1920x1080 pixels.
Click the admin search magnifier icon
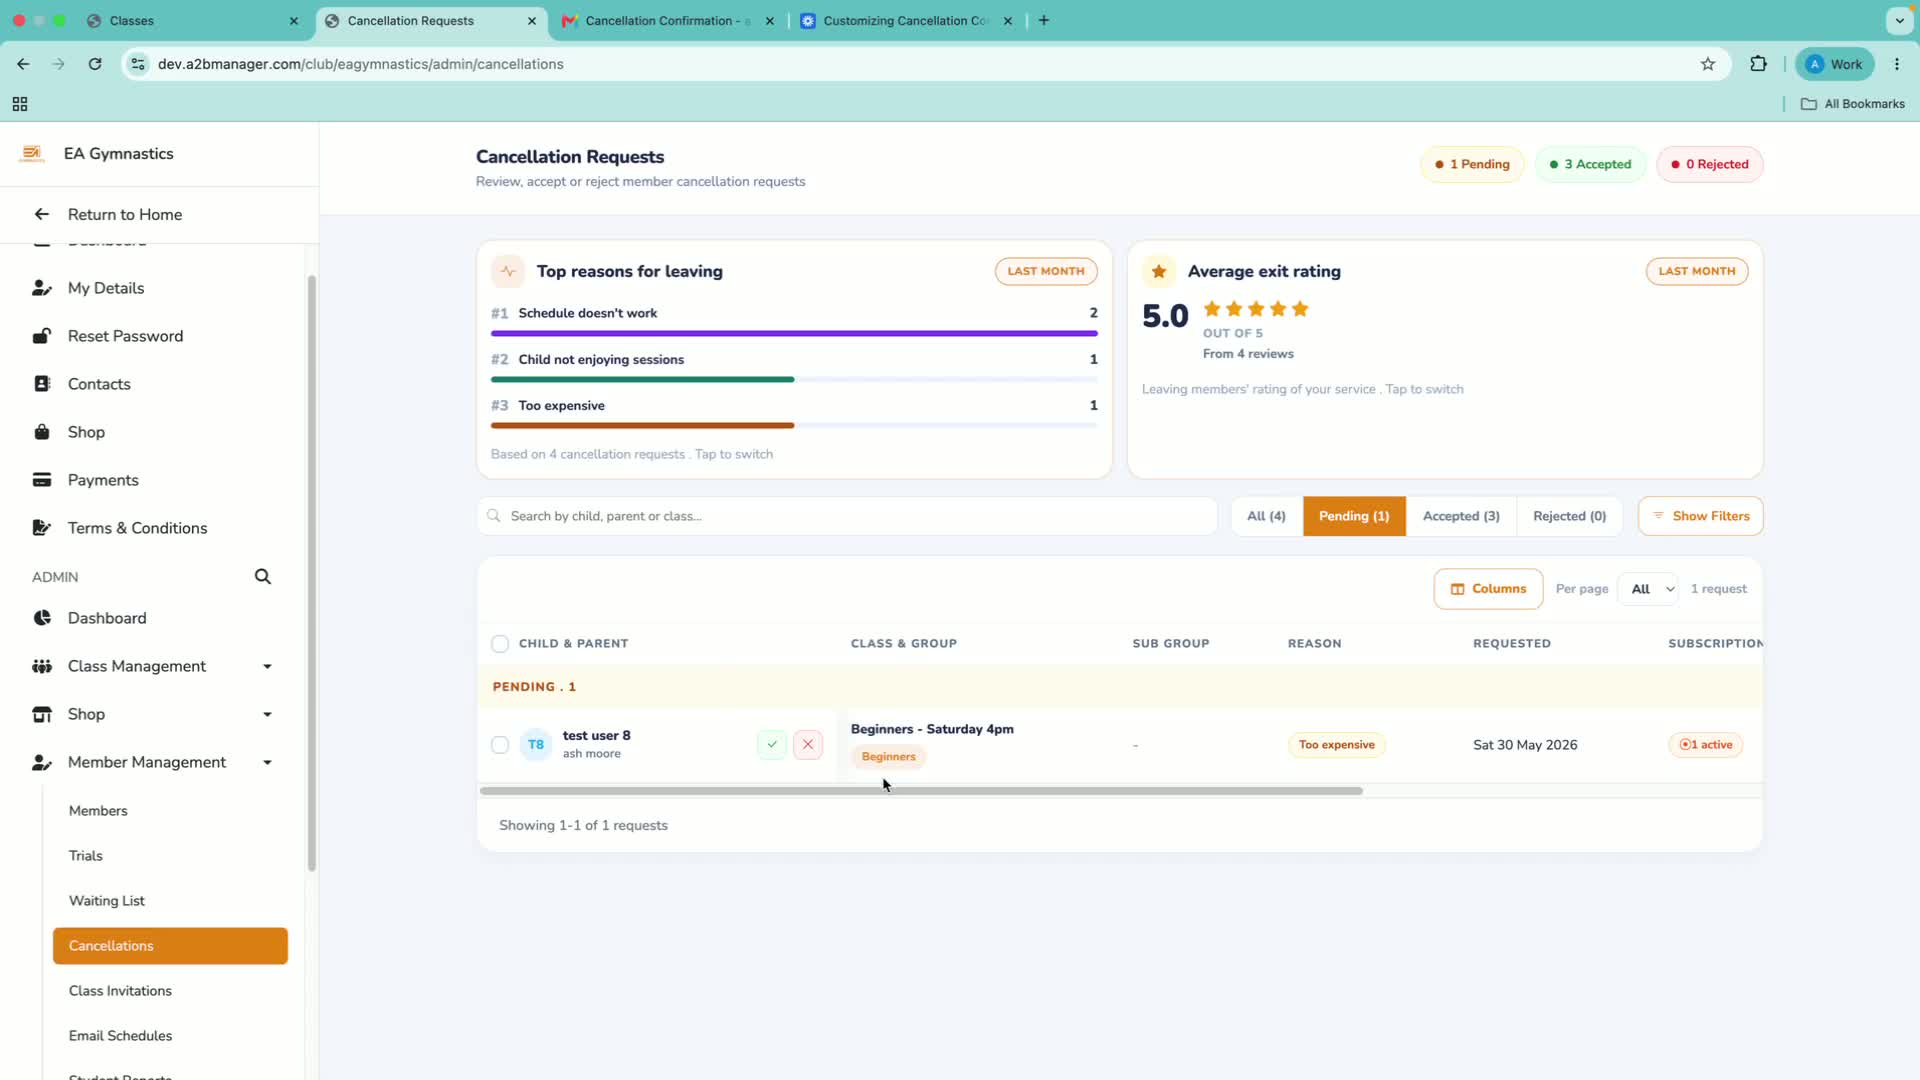pyautogui.click(x=263, y=577)
